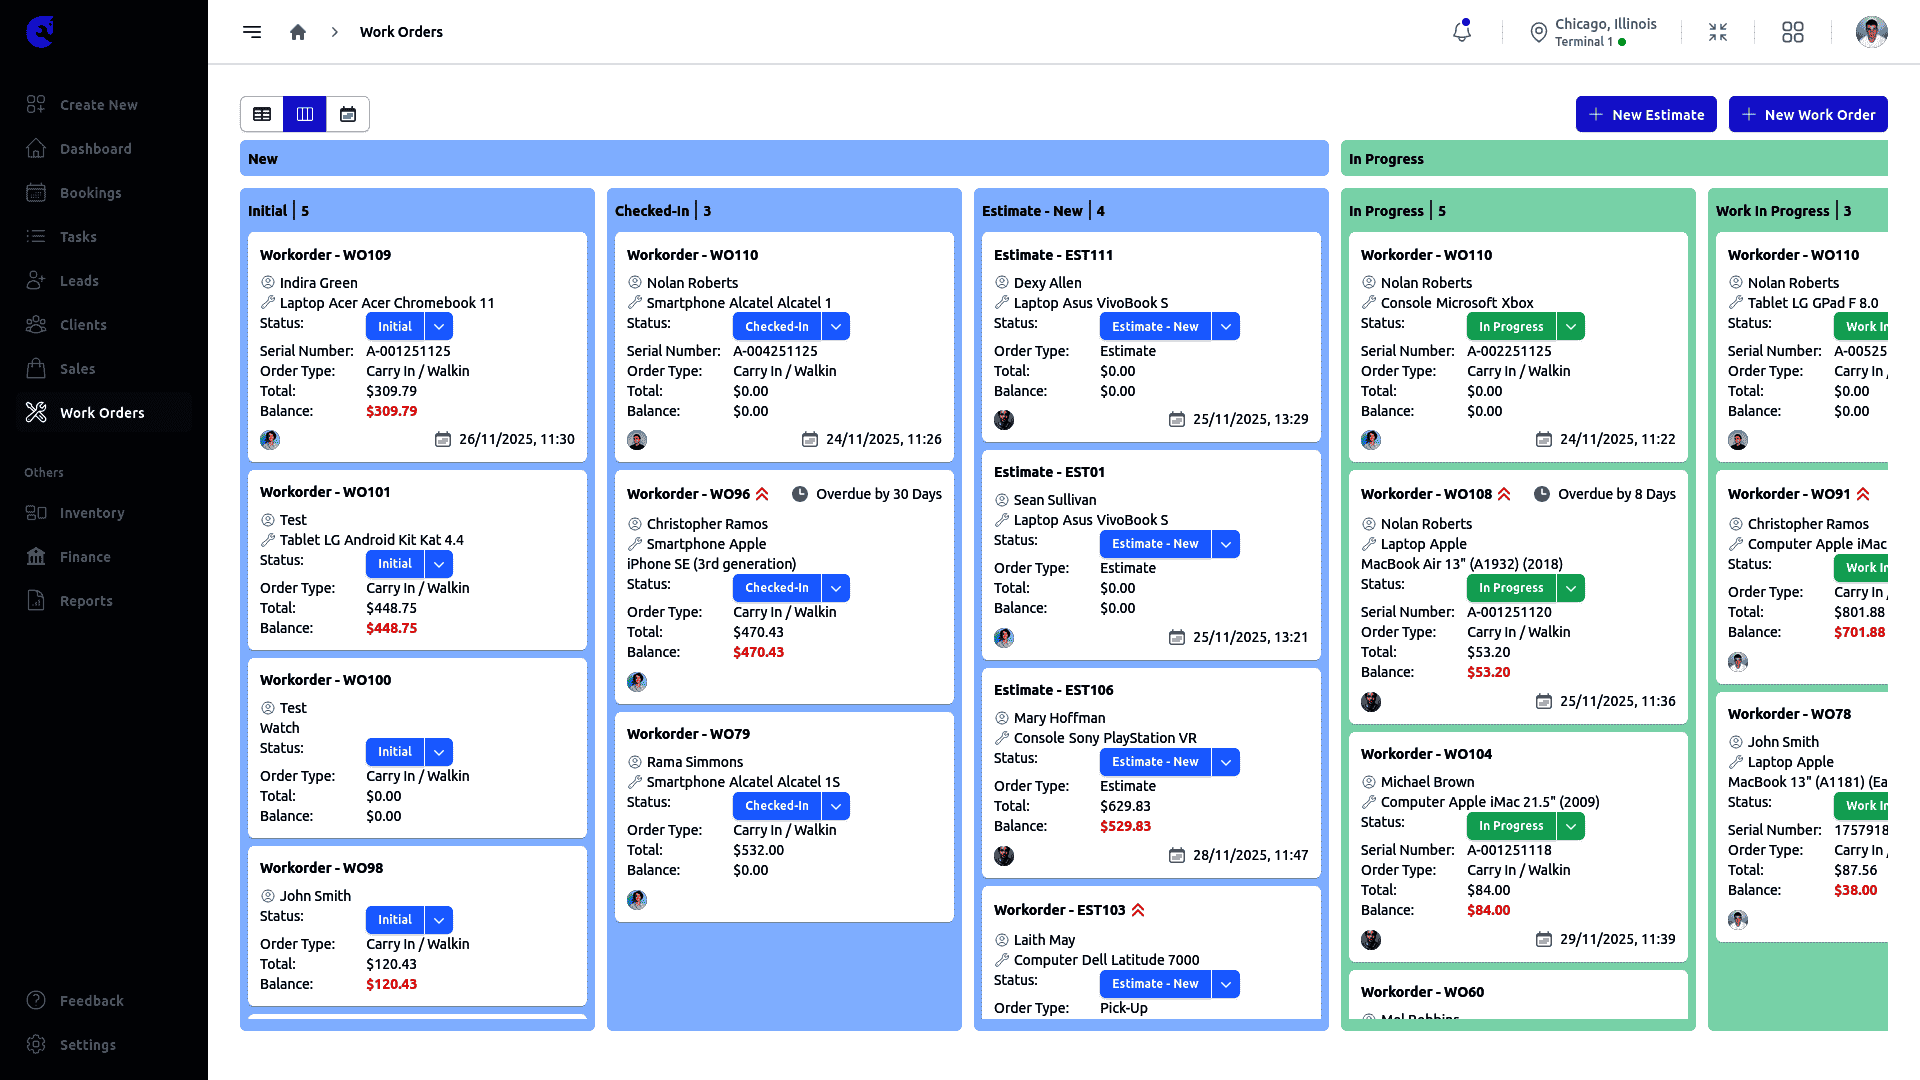Click the In Progress status badge on WO104
Image resolution: width=1920 pixels, height=1080 pixels.
1510,826
